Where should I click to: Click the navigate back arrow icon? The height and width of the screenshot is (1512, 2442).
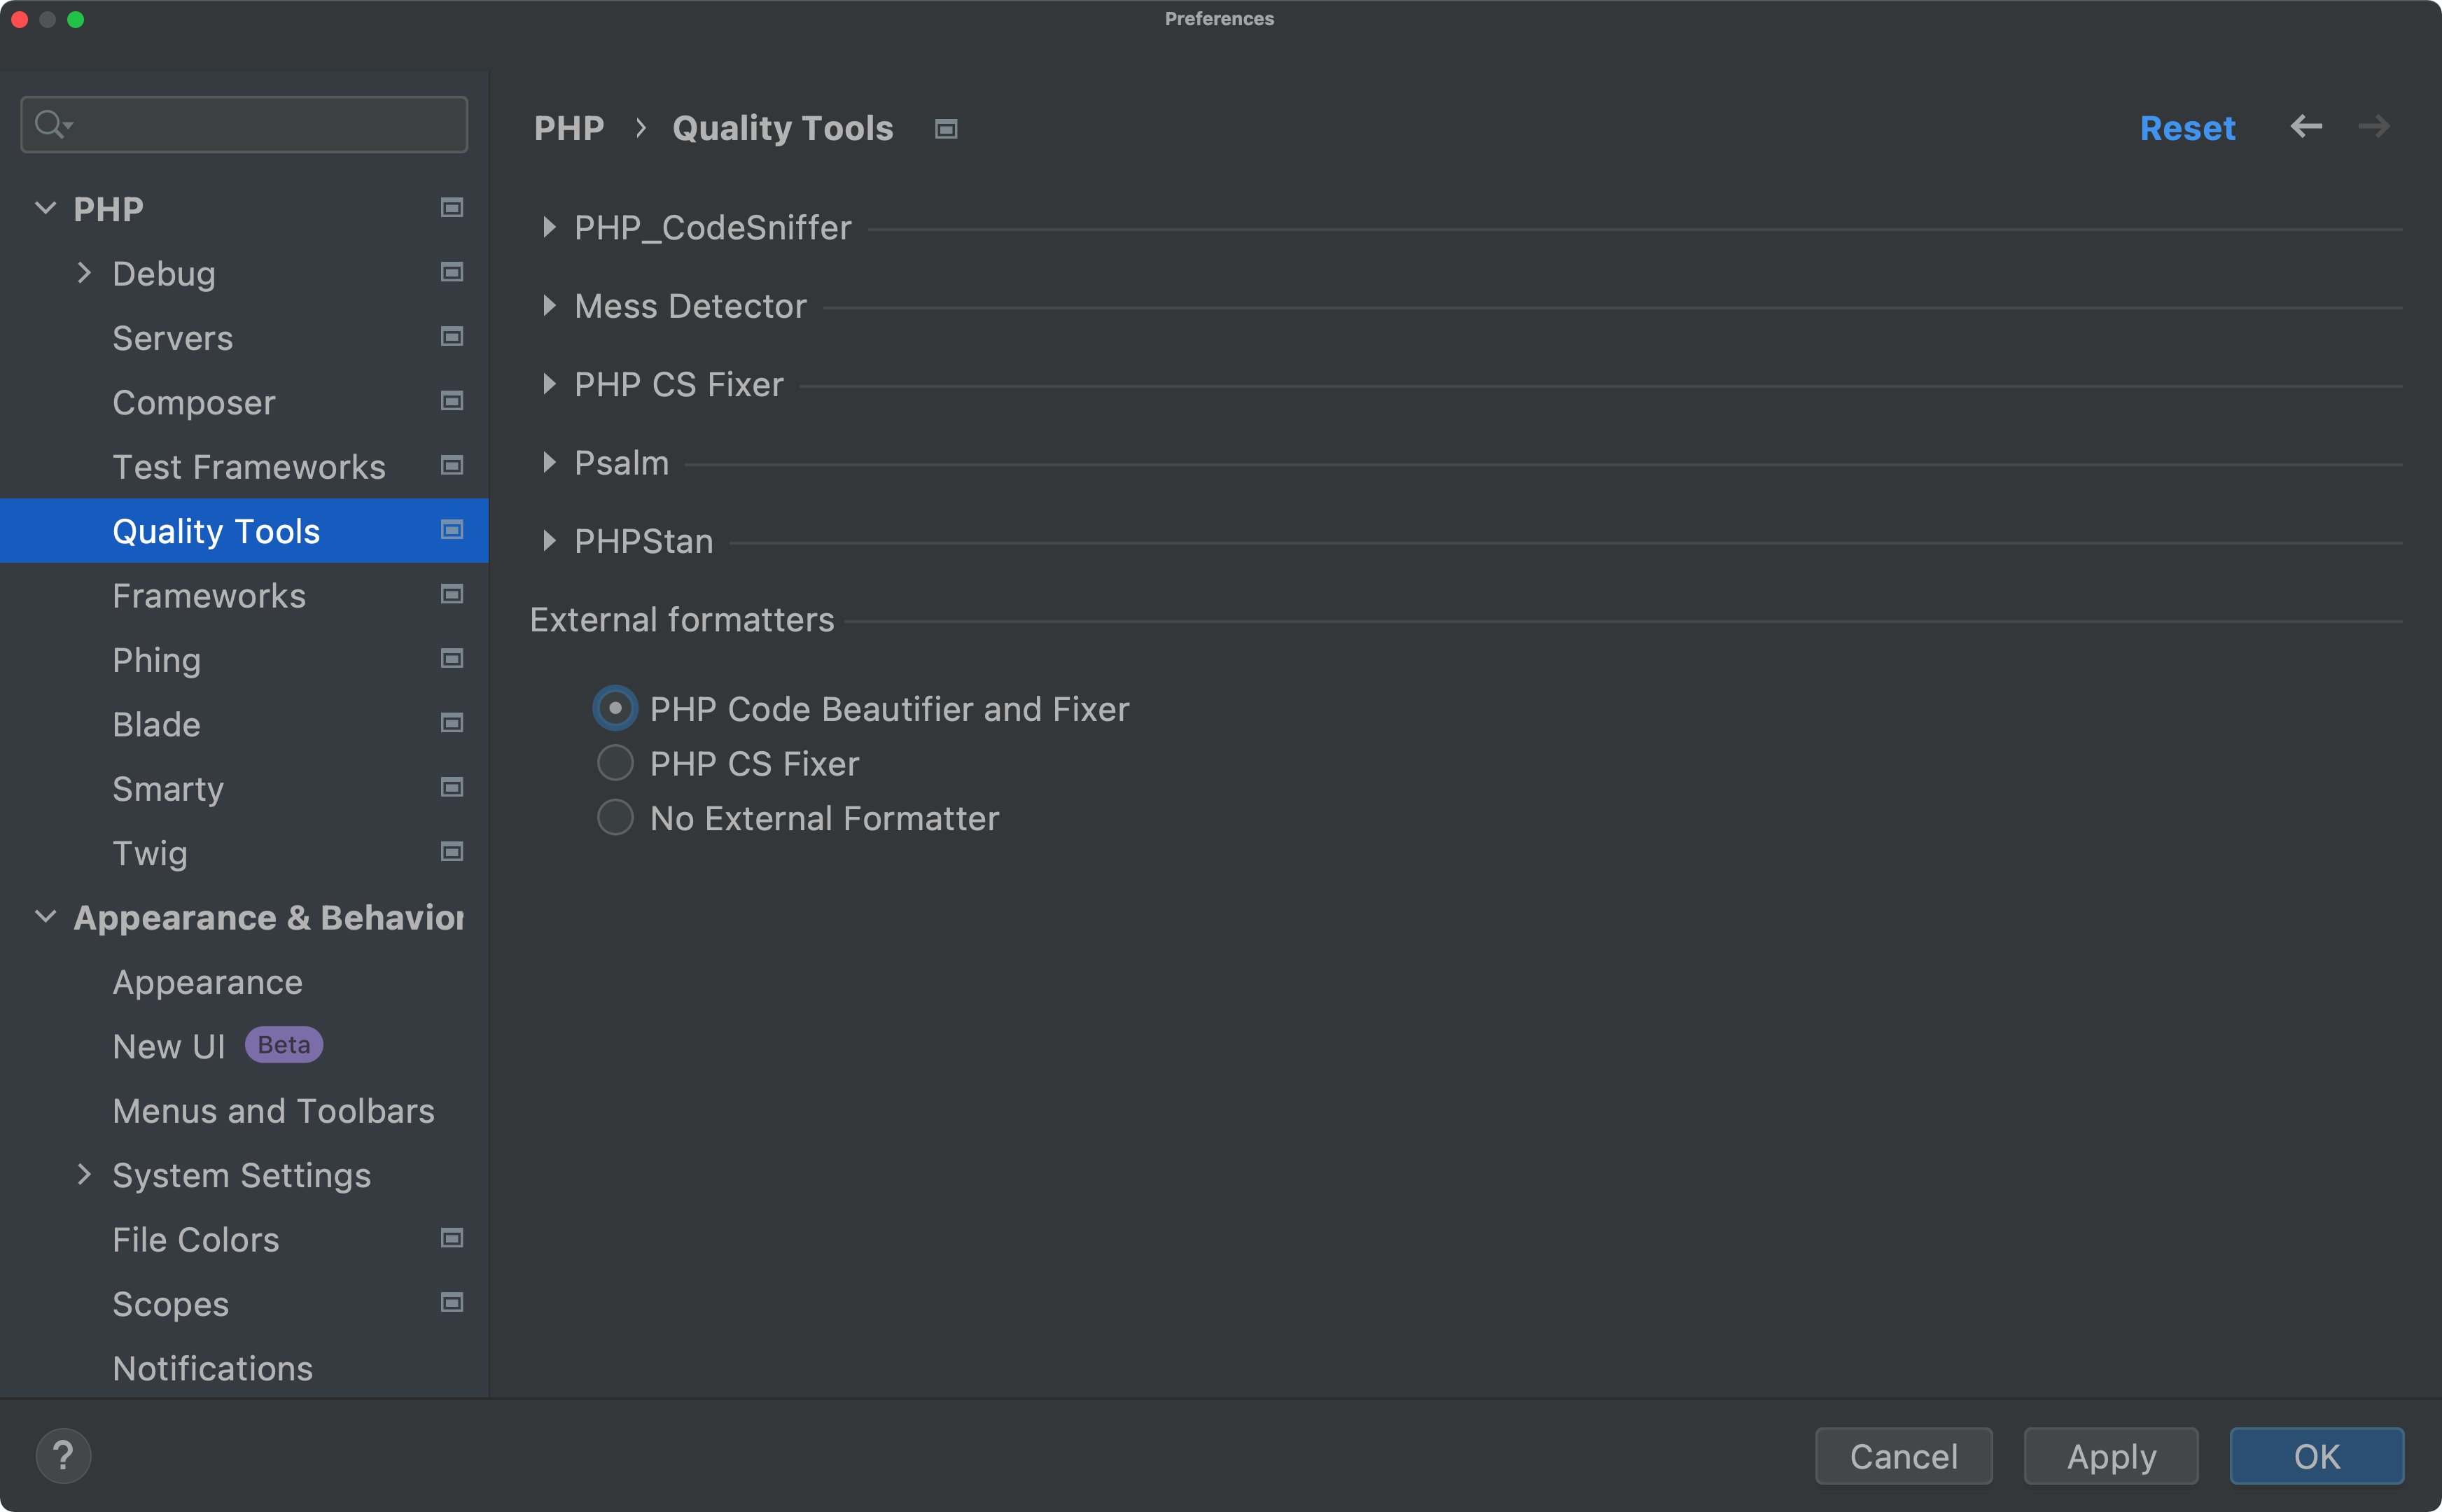[2306, 125]
